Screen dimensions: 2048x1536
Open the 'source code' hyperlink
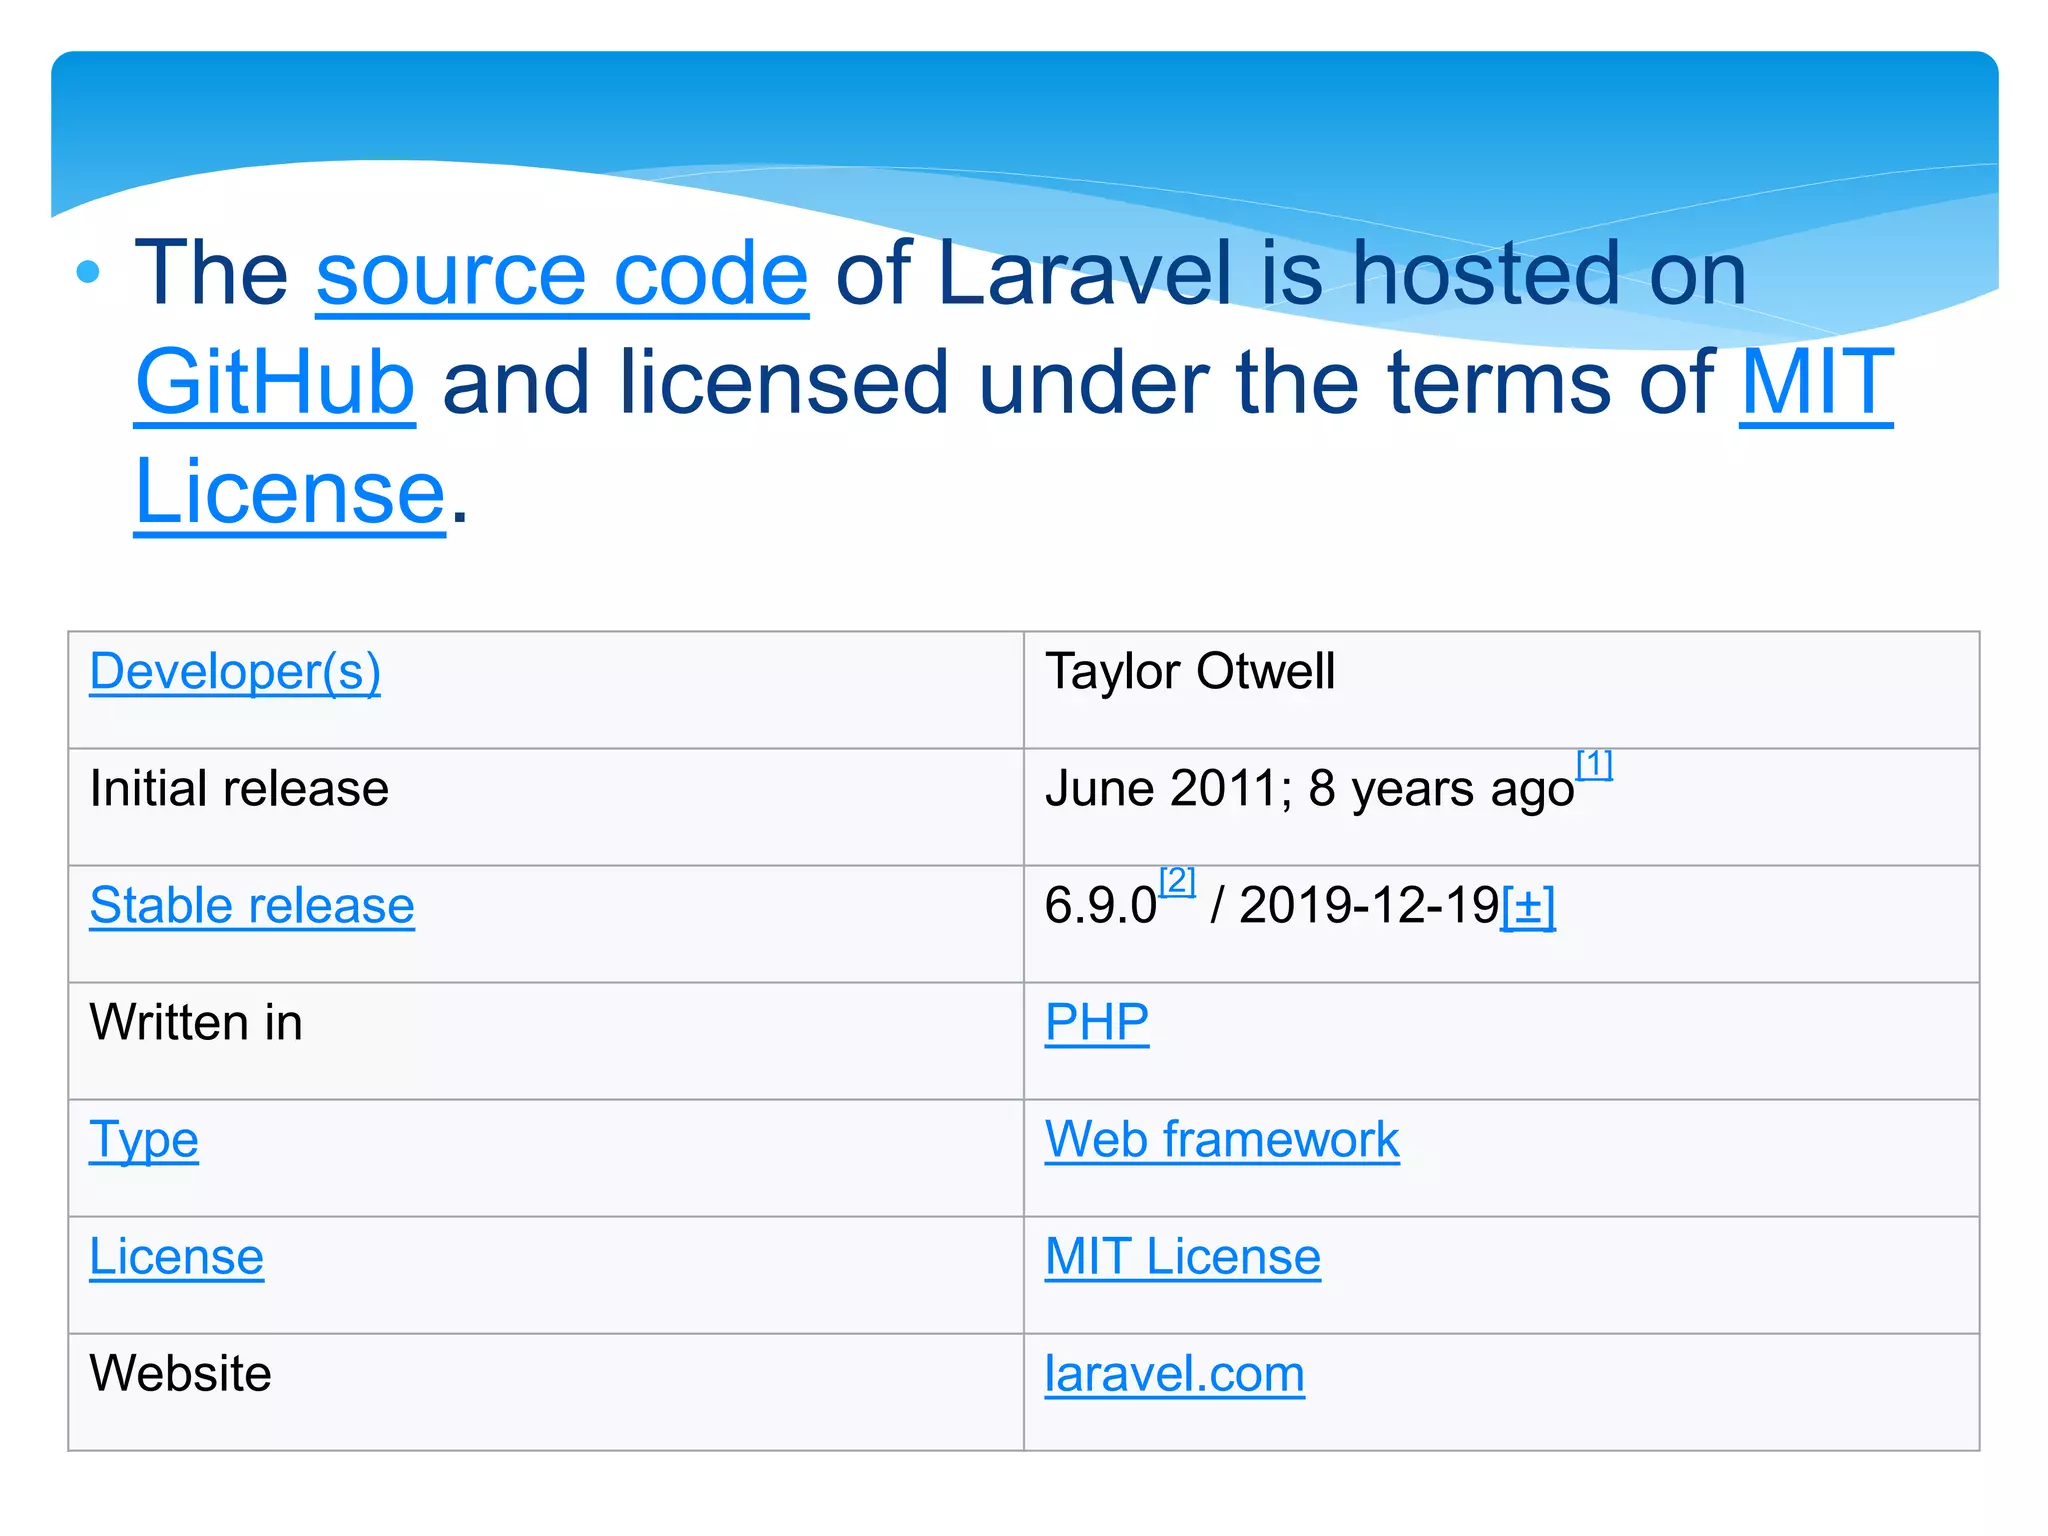click(x=562, y=274)
